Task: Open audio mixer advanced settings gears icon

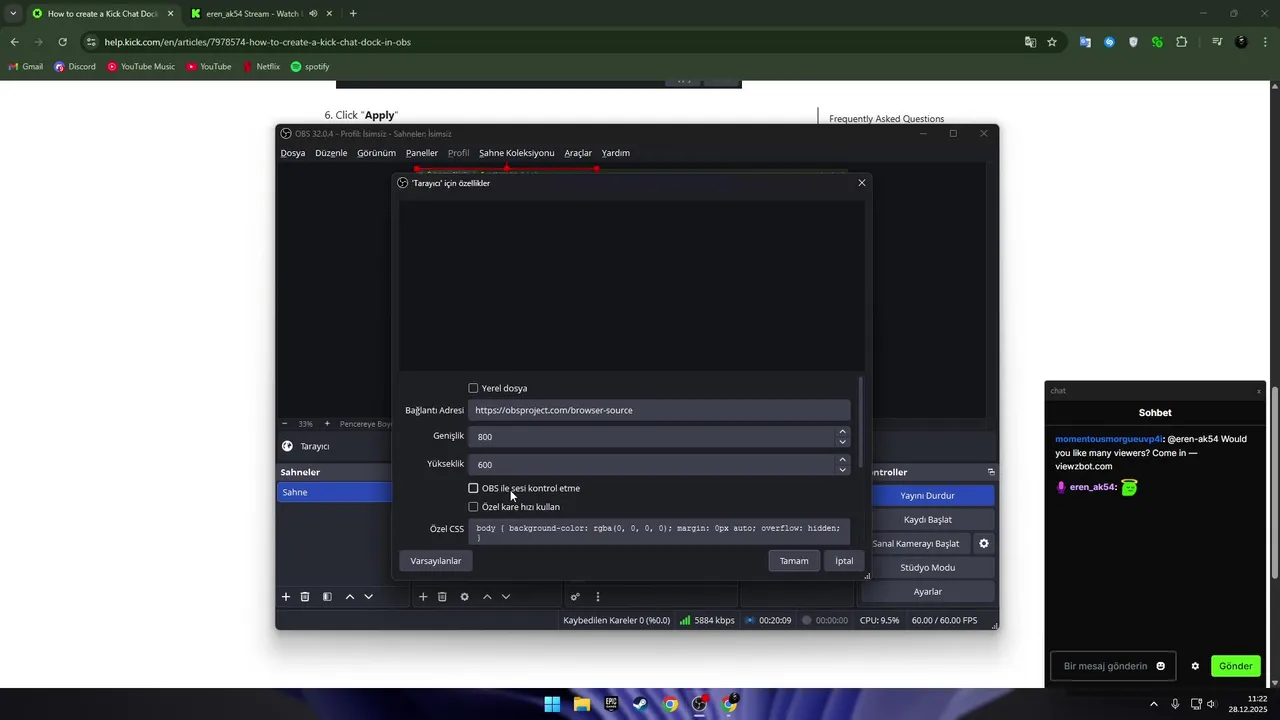Action: (x=575, y=597)
